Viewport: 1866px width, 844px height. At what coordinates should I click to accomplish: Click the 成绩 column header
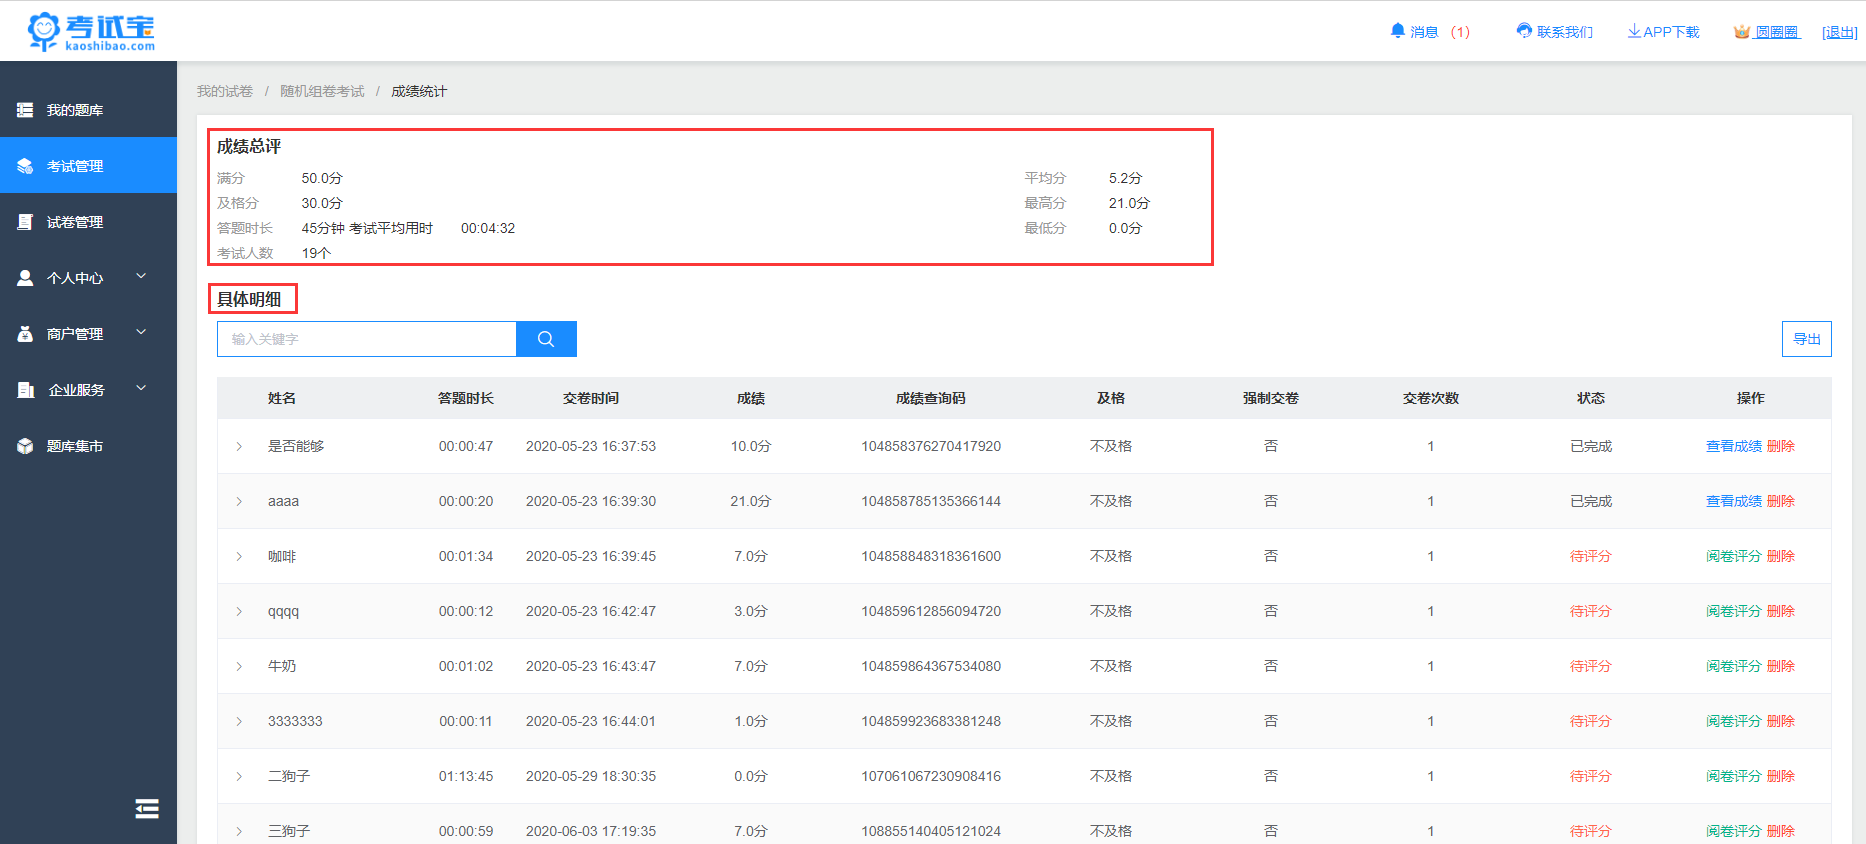[751, 398]
